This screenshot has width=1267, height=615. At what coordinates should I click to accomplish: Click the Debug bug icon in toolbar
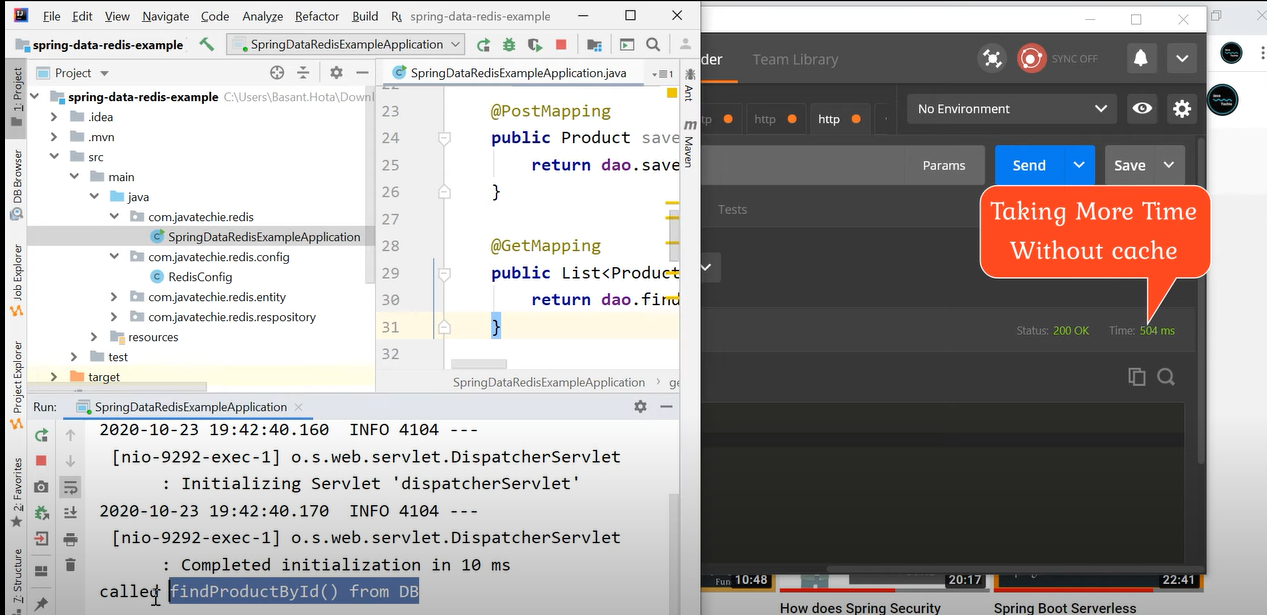coord(509,44)
